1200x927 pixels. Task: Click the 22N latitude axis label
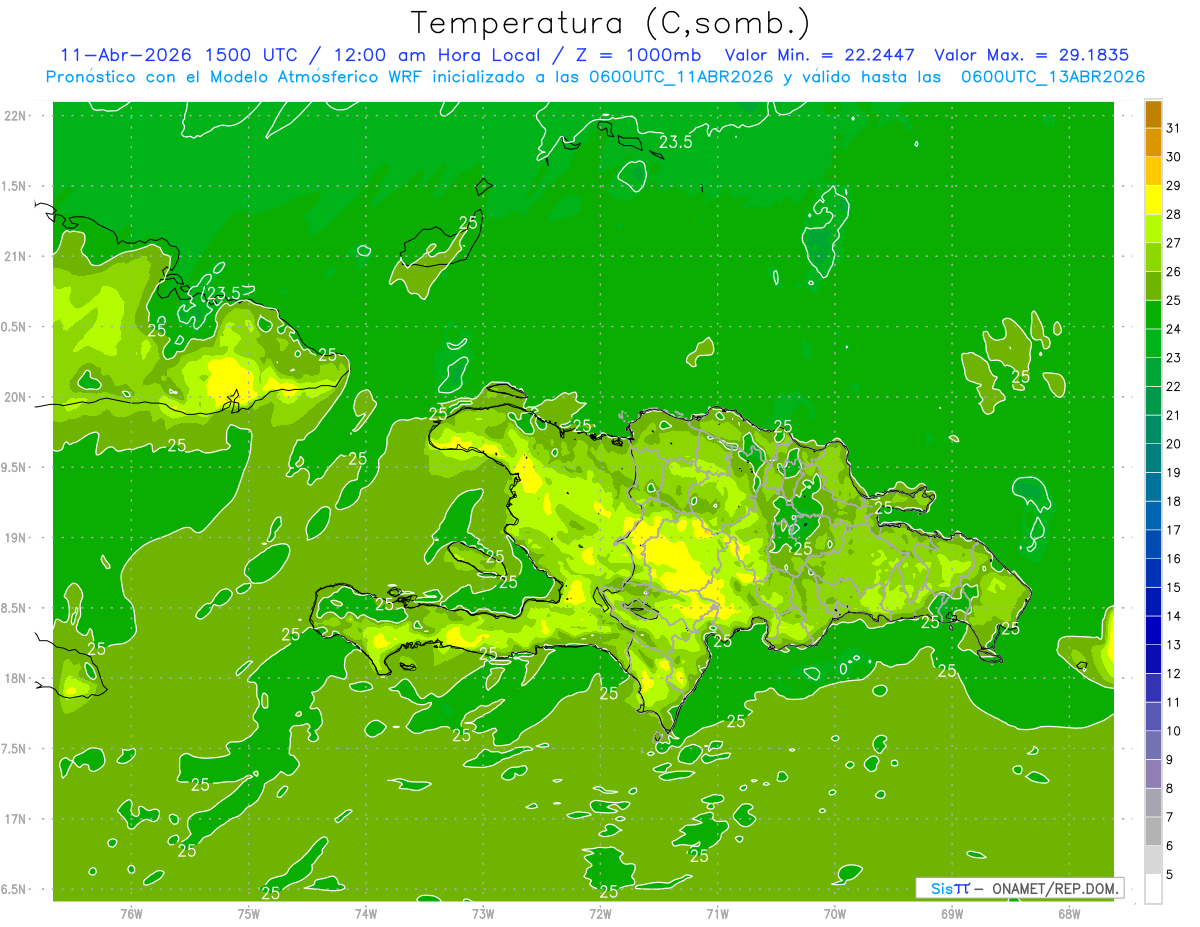(15, 115)
